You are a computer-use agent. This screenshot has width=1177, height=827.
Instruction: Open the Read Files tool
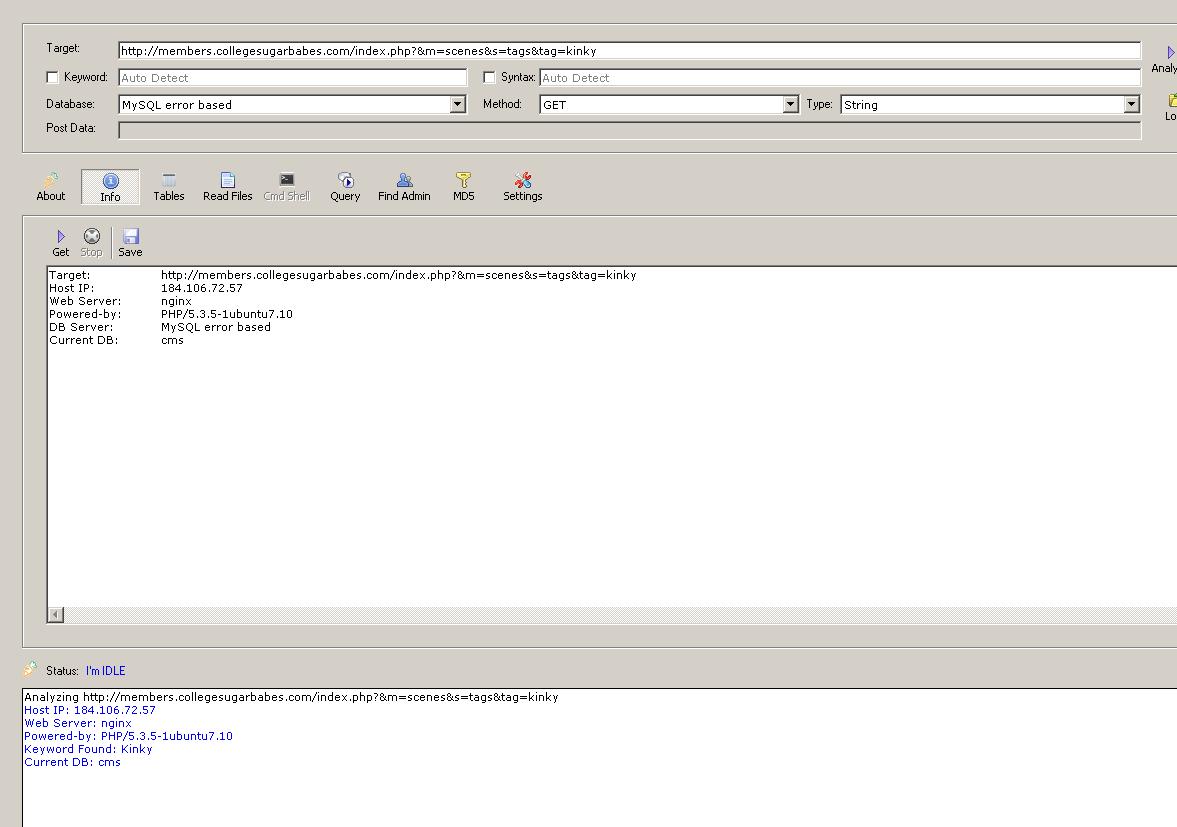tap(227, 187)
